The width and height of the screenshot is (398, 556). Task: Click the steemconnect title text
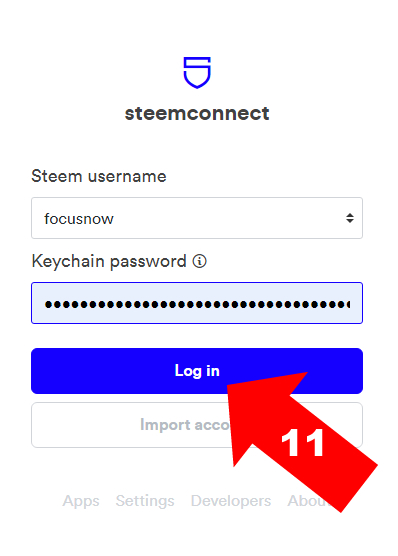(197, 113)
